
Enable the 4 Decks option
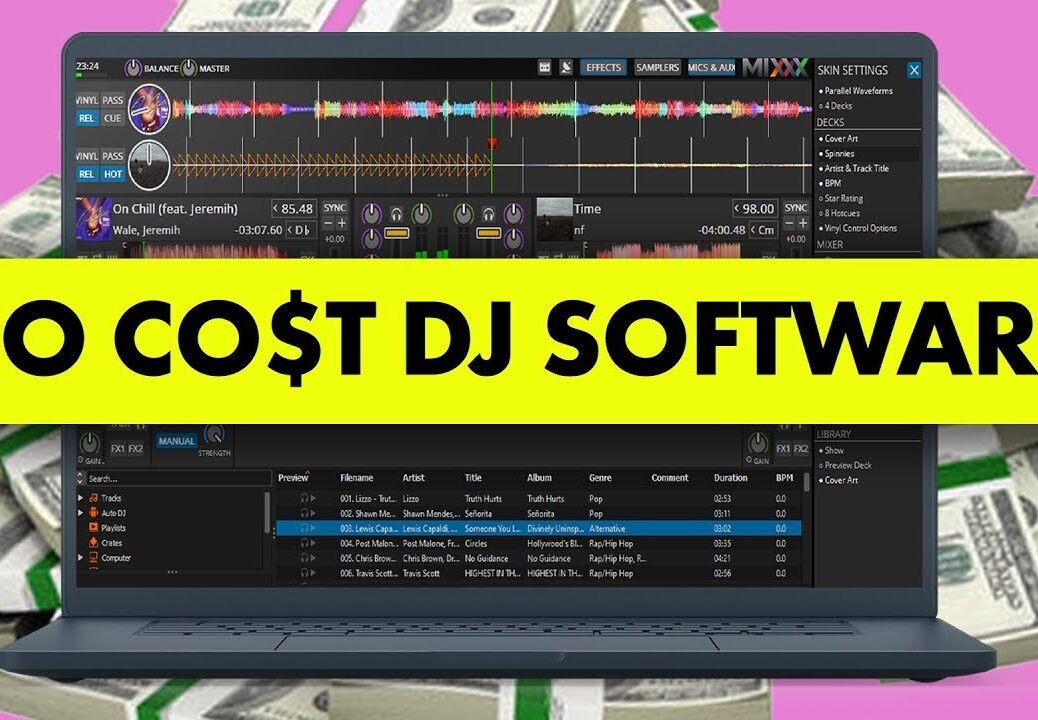coord(835,106)
